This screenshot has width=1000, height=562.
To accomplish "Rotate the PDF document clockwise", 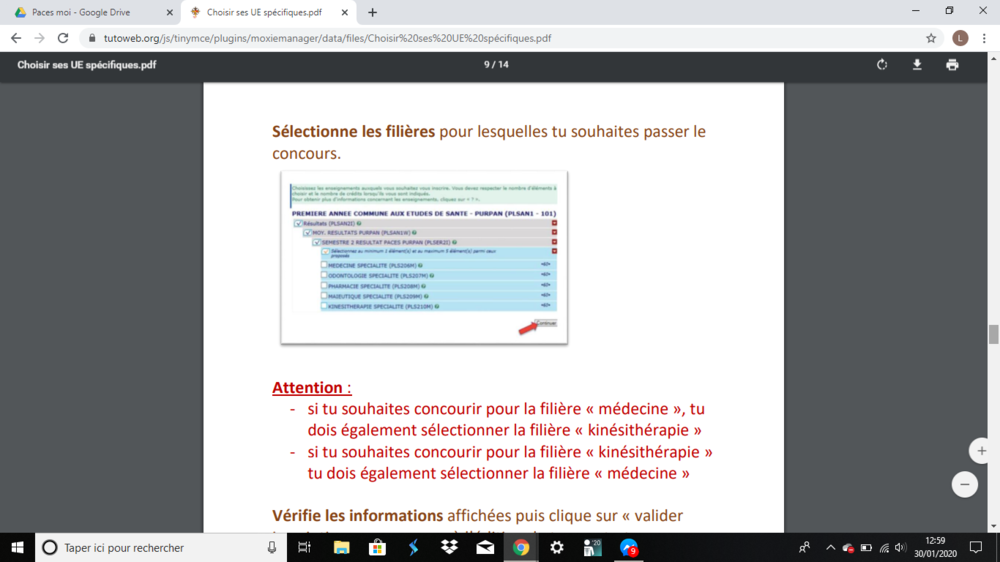I will 882,64.
